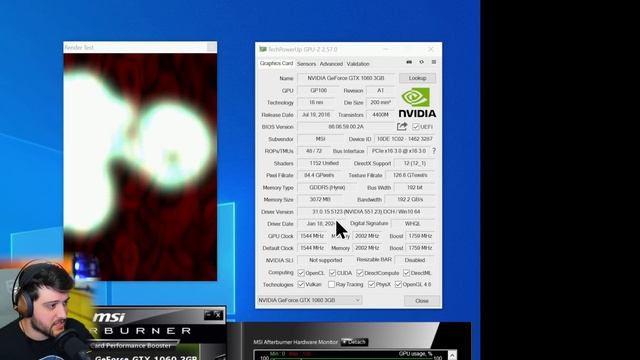640x360 pixels.
Task: Toggle the CUDA checkbox
Action: (x=332, y=273)
